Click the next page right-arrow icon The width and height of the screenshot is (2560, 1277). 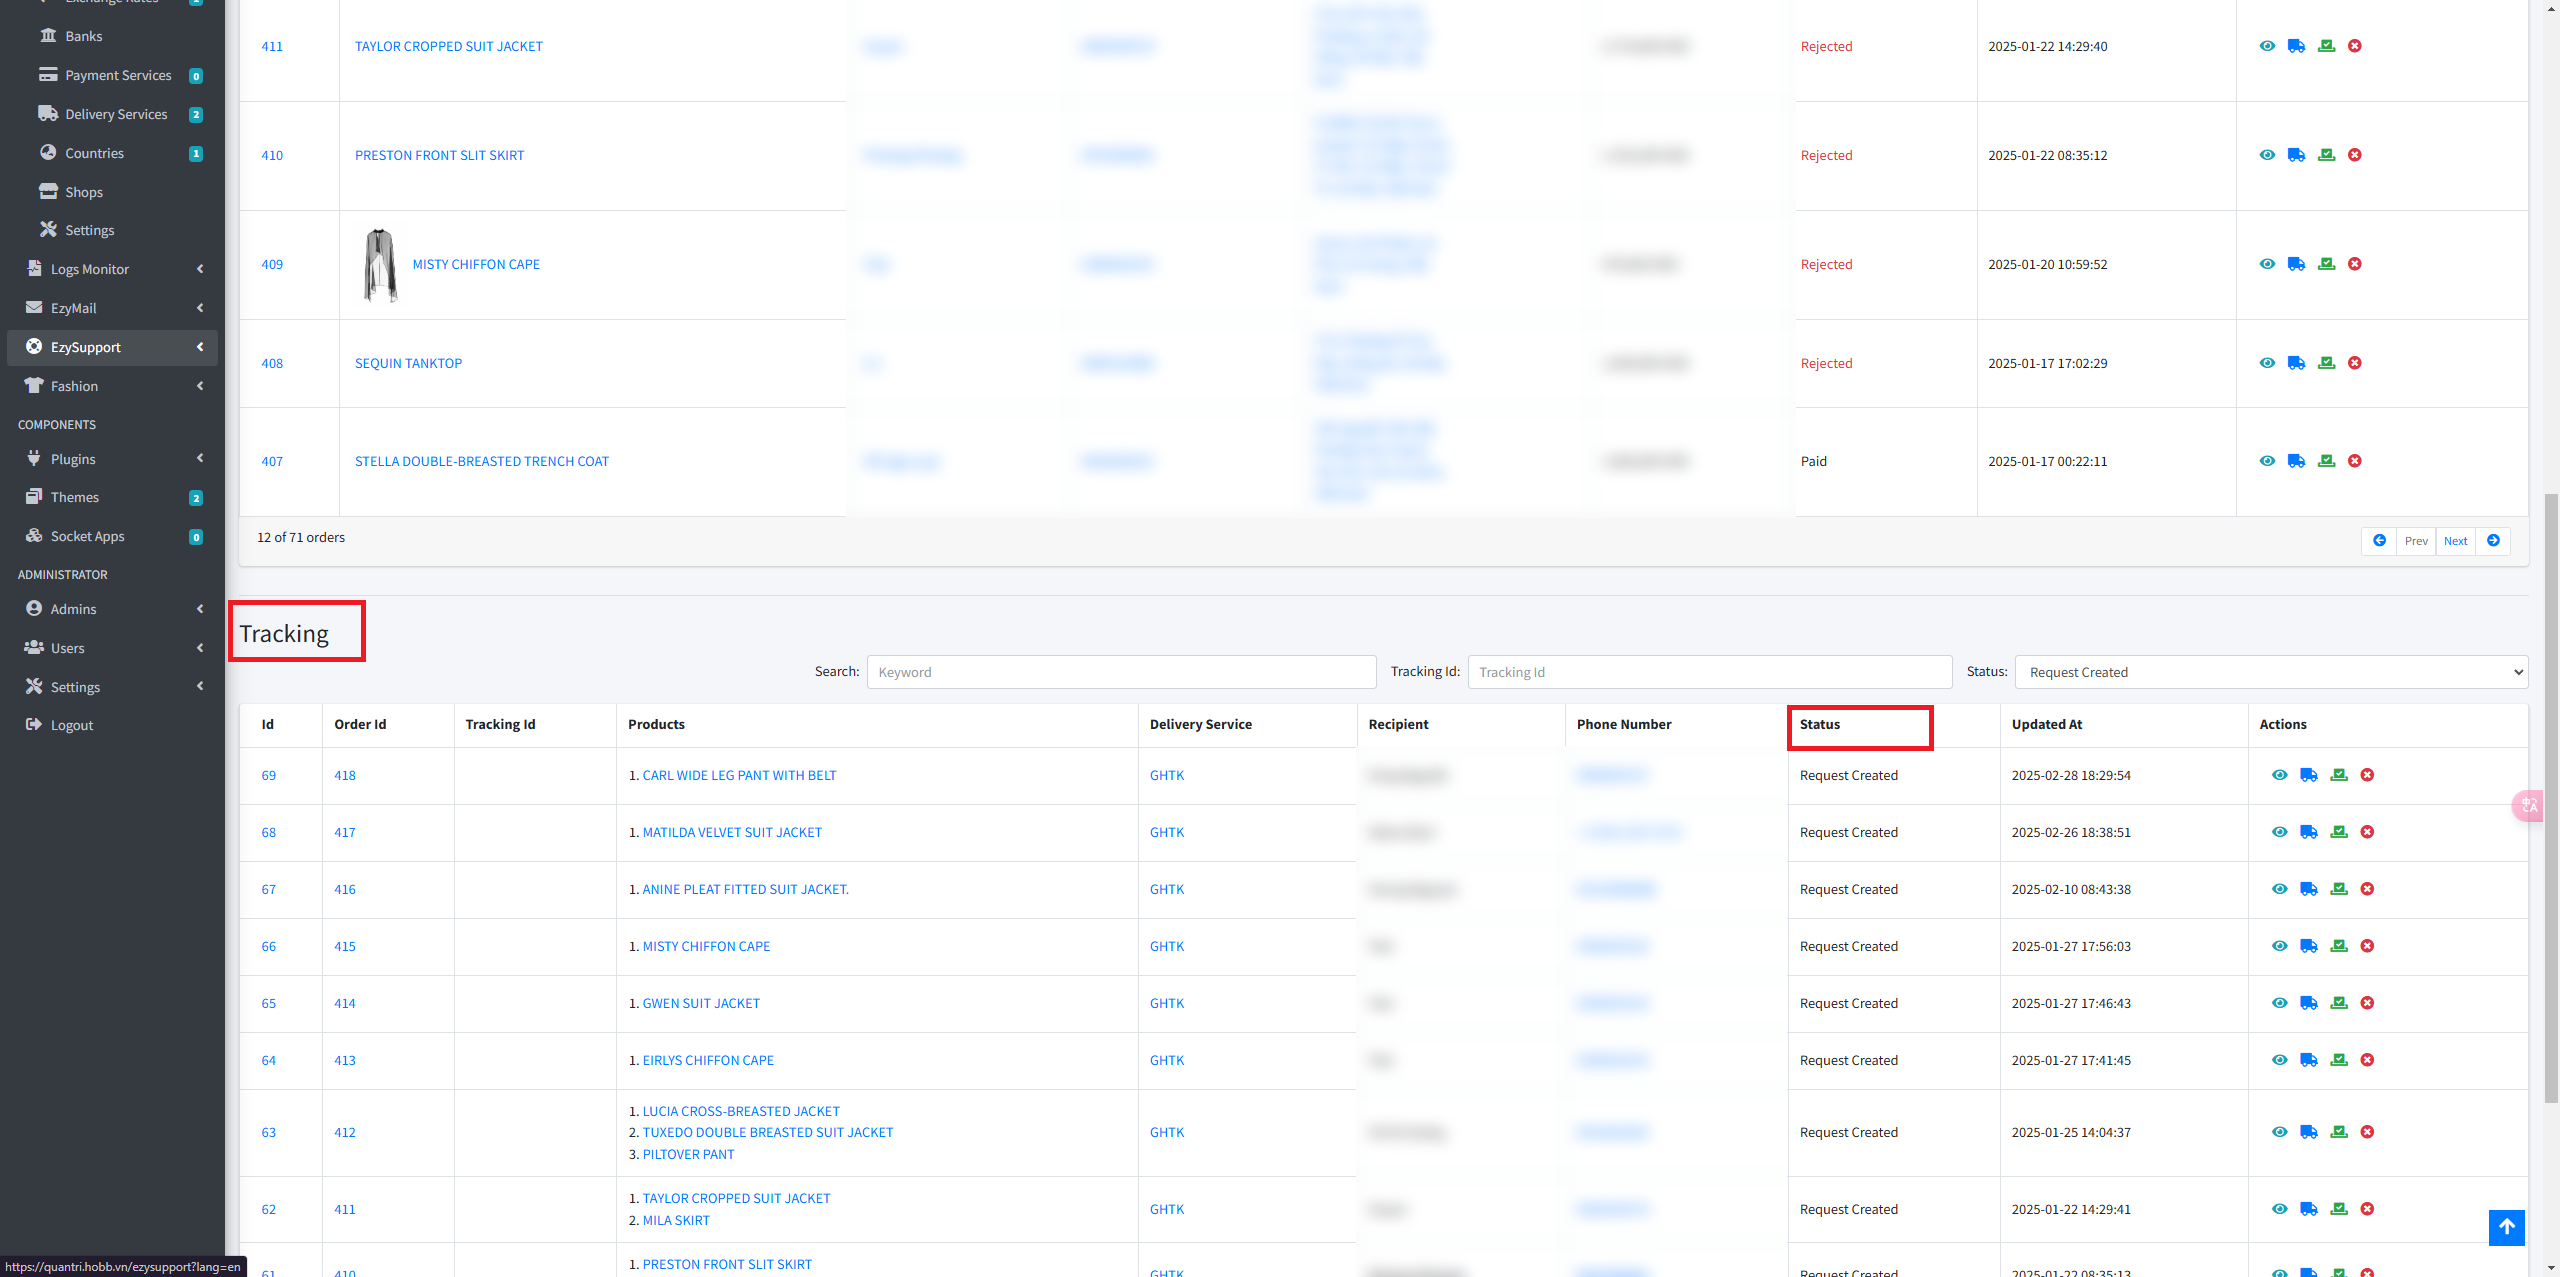point(2493,541)
